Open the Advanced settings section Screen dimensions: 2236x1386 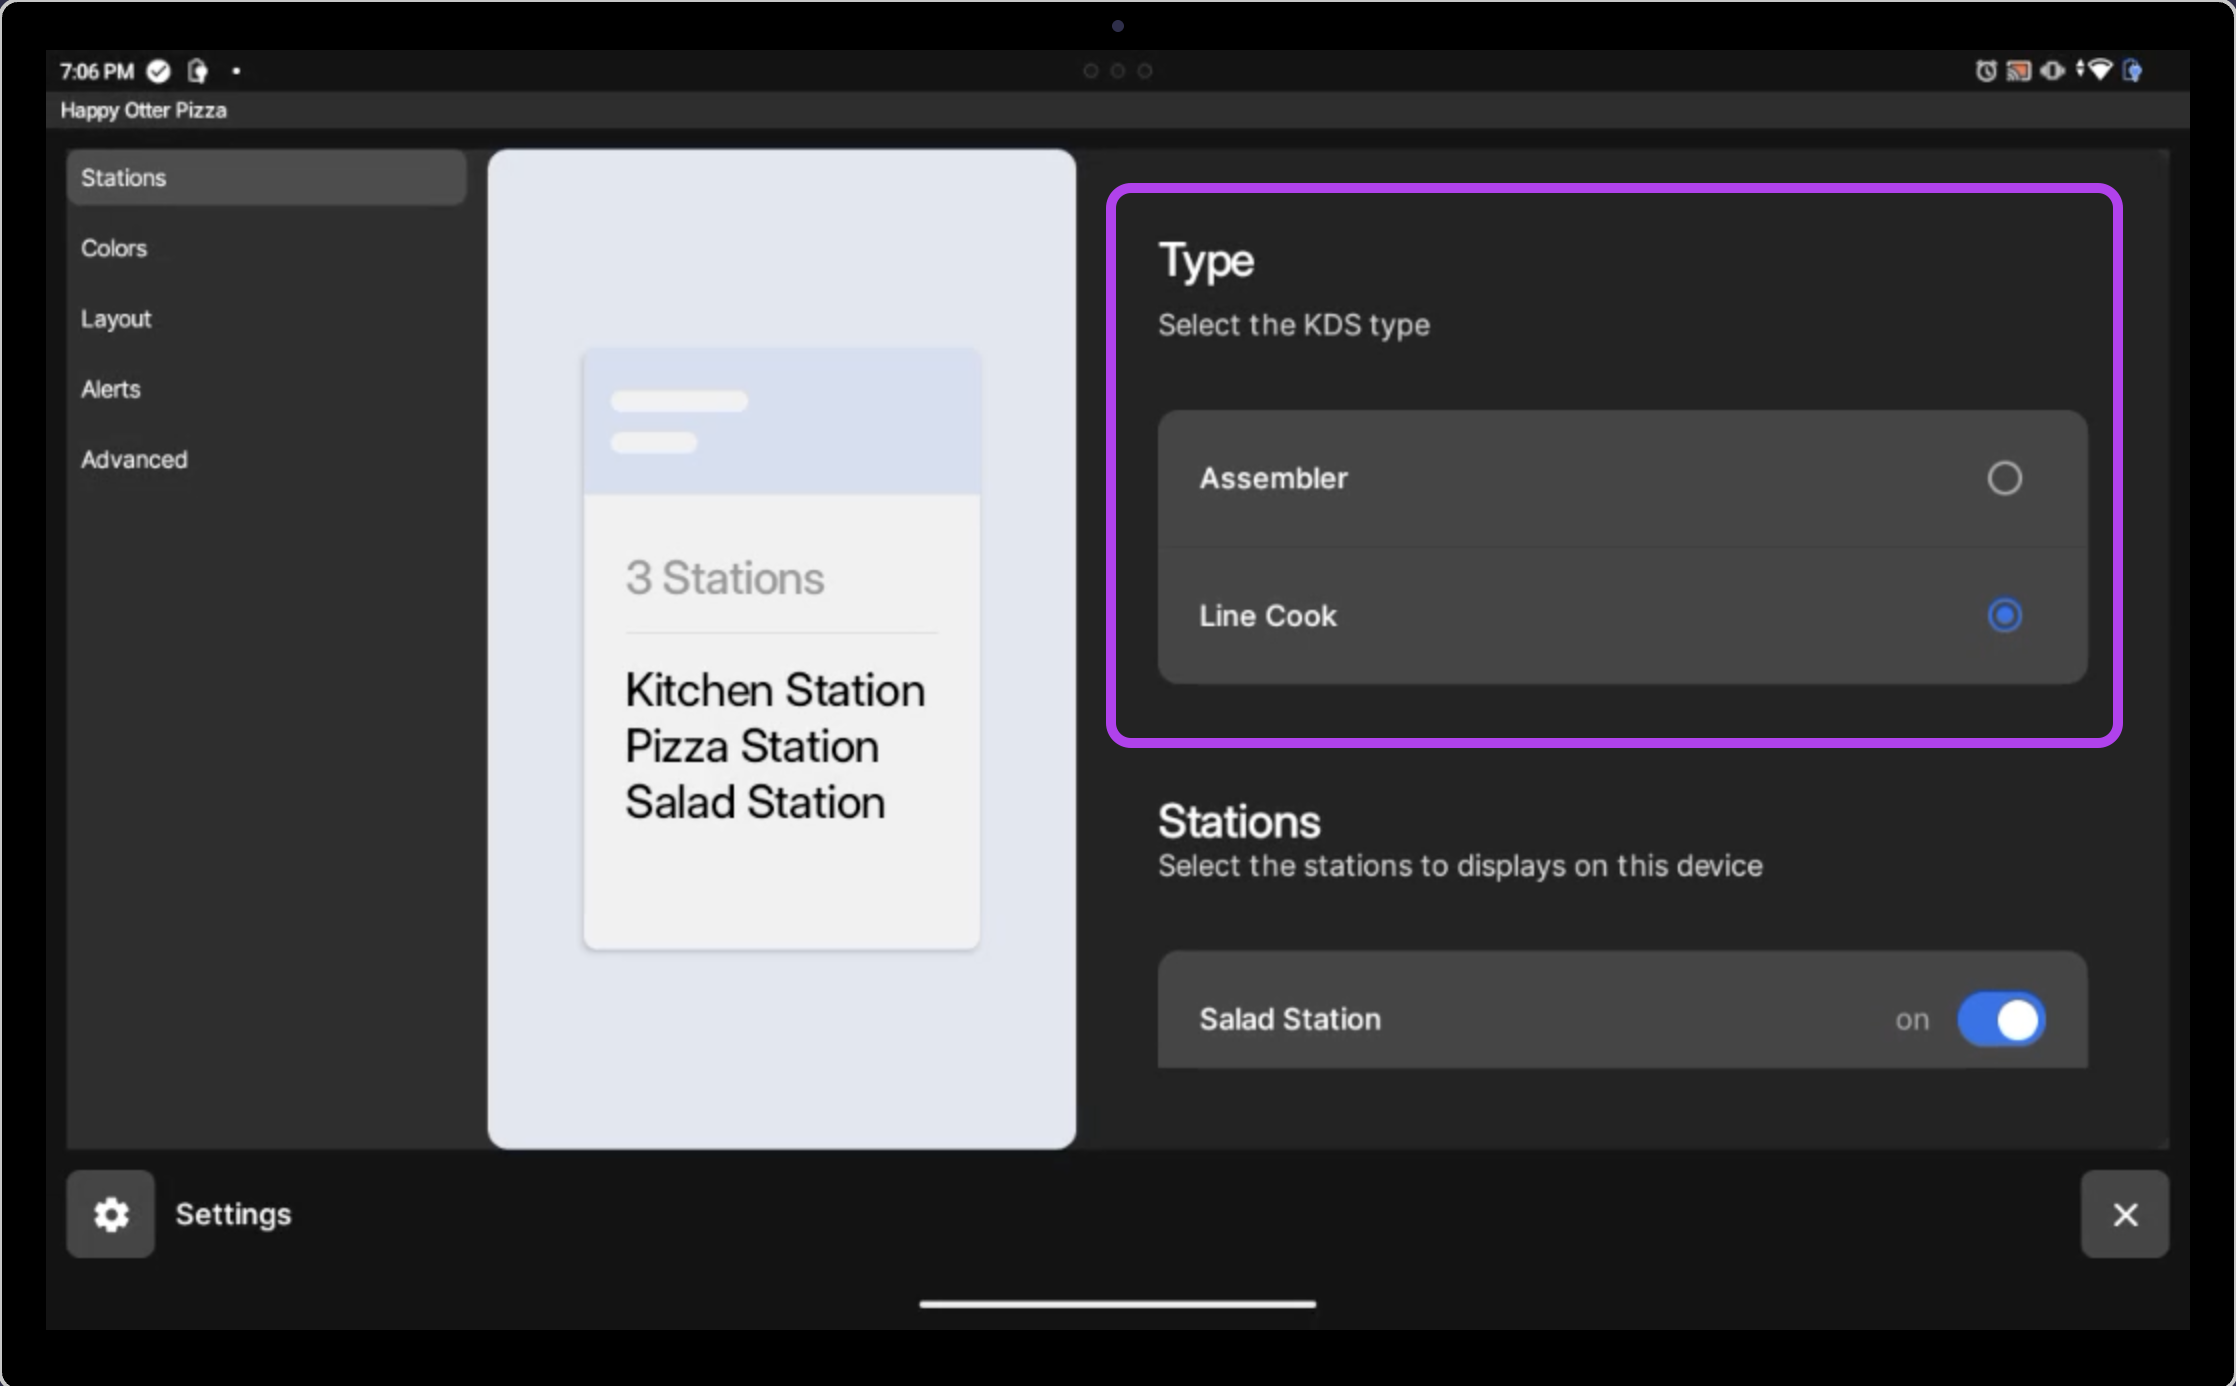(134, 460)
